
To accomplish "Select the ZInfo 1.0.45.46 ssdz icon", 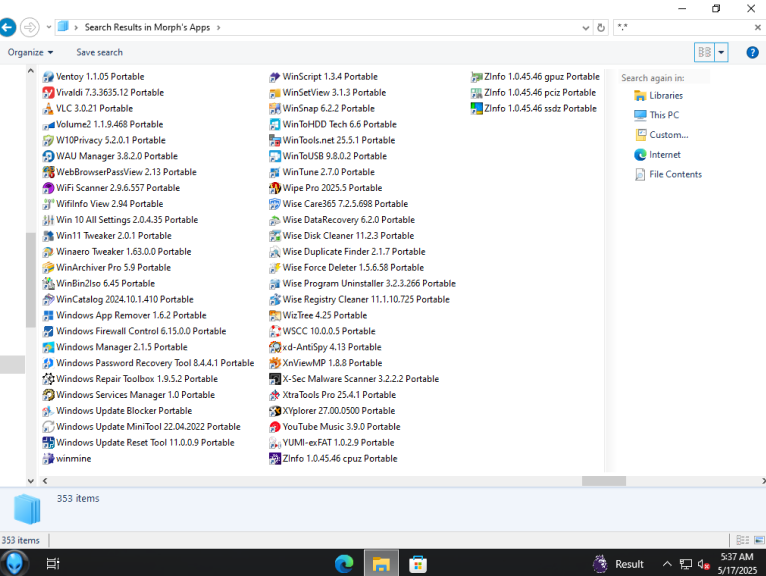I will [x=476, y=108].
